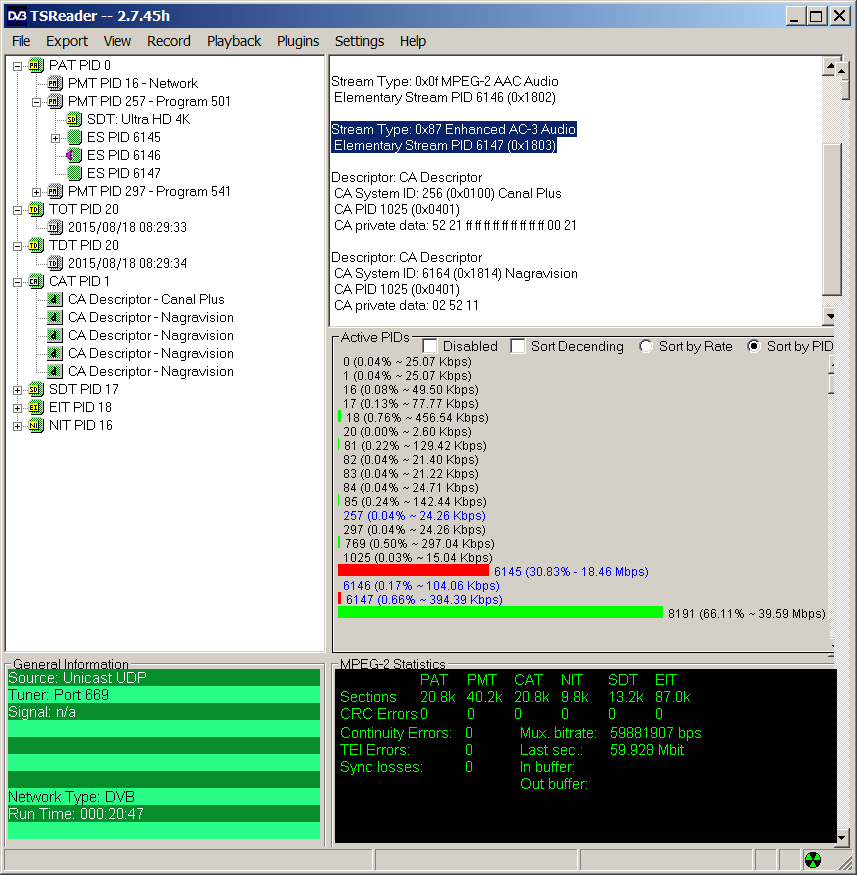Click the SDT Ultra HD 4K icon
857x875 pixels.
tap(74, 119)
